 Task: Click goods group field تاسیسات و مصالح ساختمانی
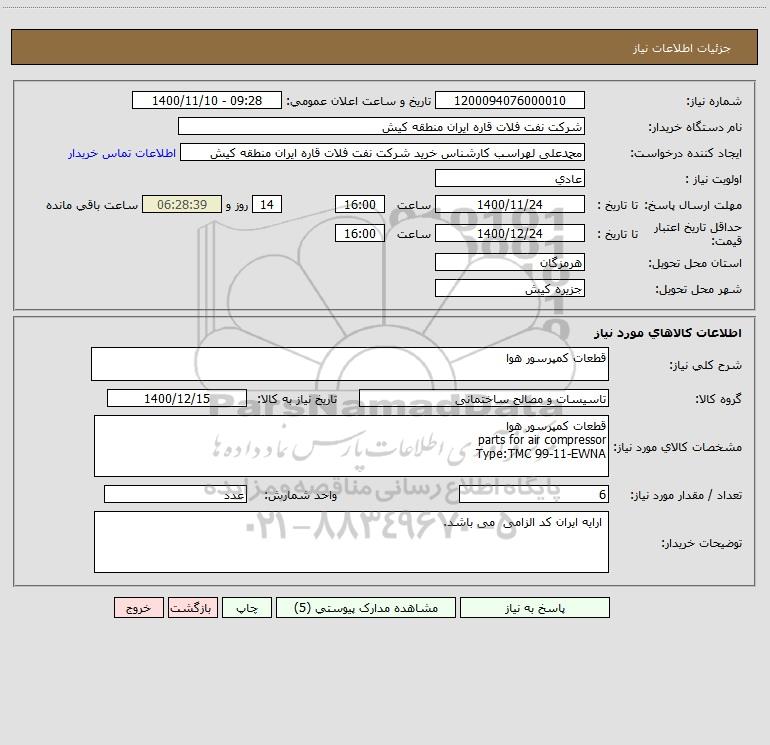tap(484, 398)
